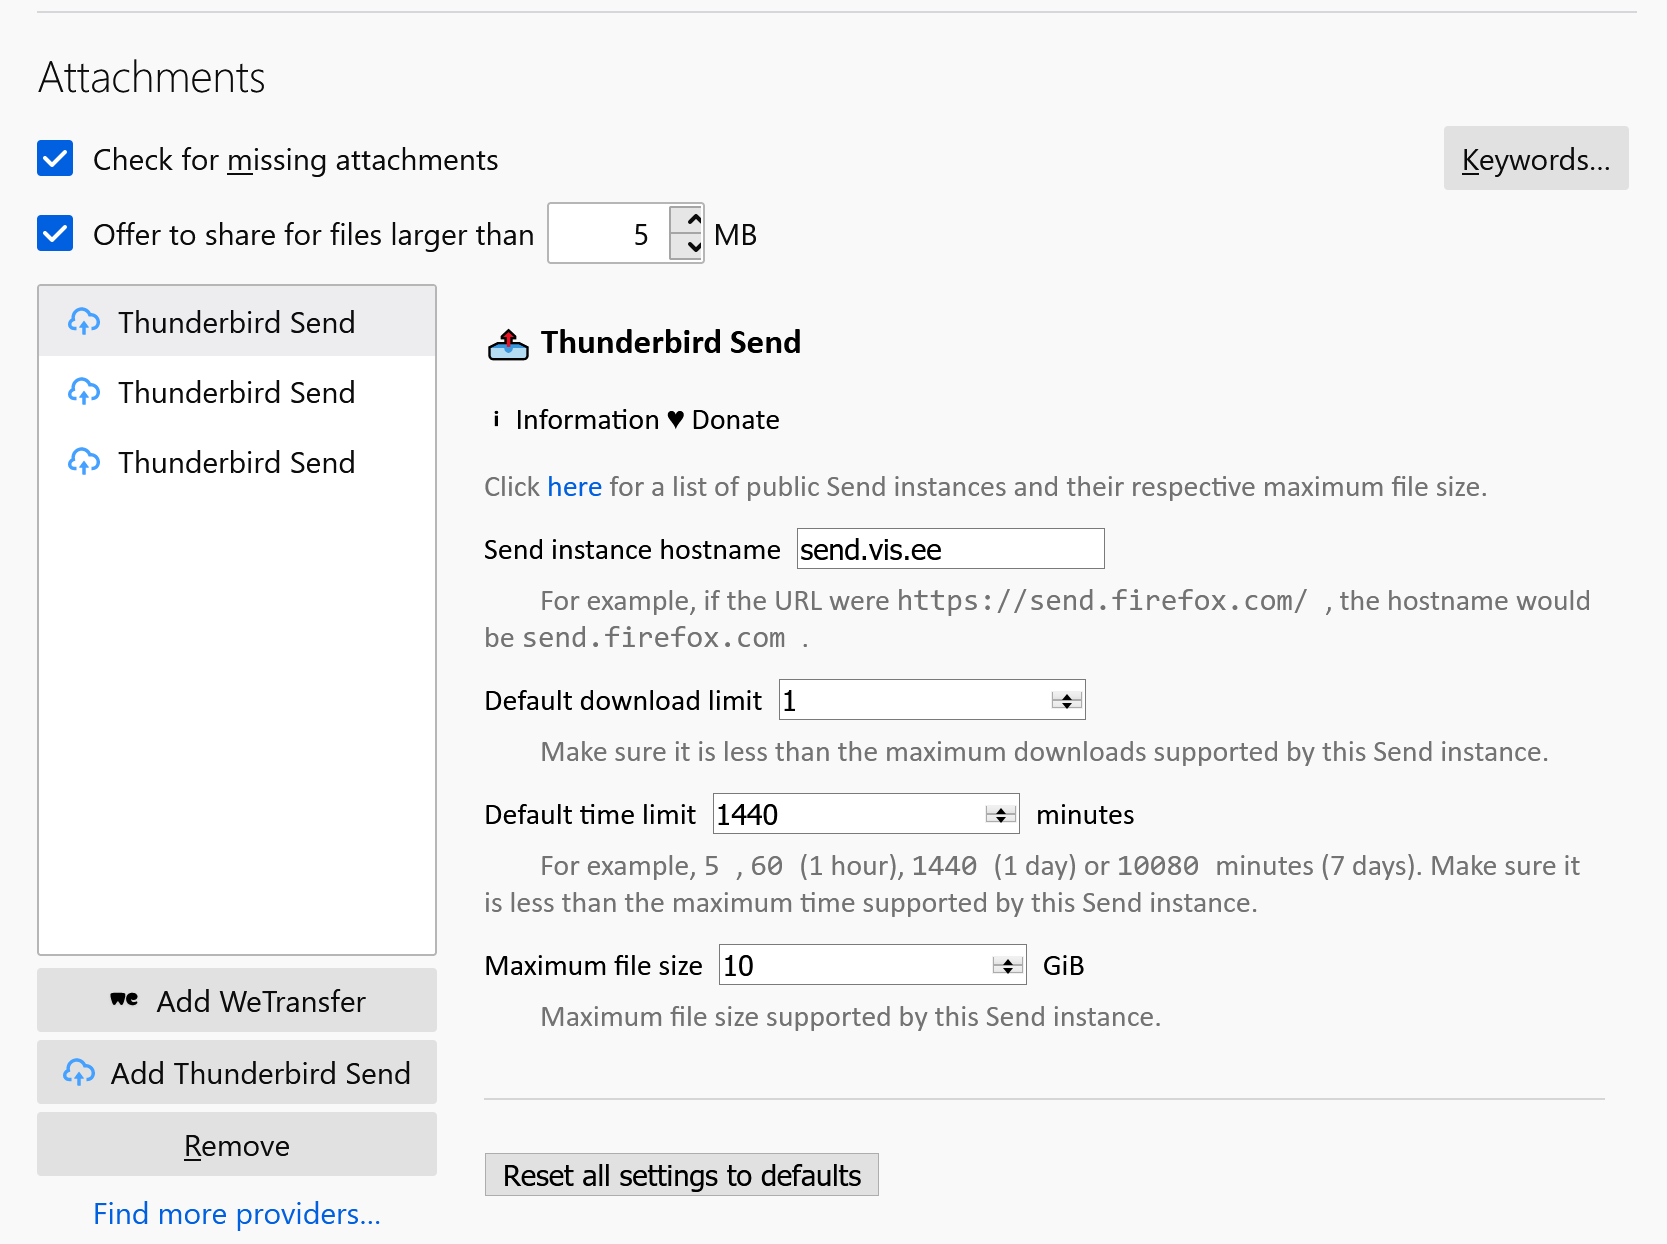Click the heart icon next to Donate

[x=676, y=419]
